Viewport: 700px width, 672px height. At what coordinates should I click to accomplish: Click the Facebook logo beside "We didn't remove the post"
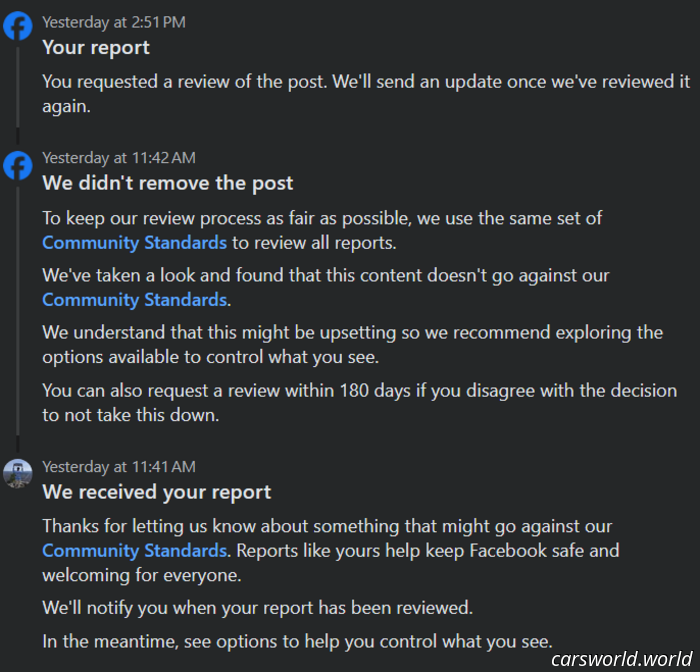[x=18, y=164]
